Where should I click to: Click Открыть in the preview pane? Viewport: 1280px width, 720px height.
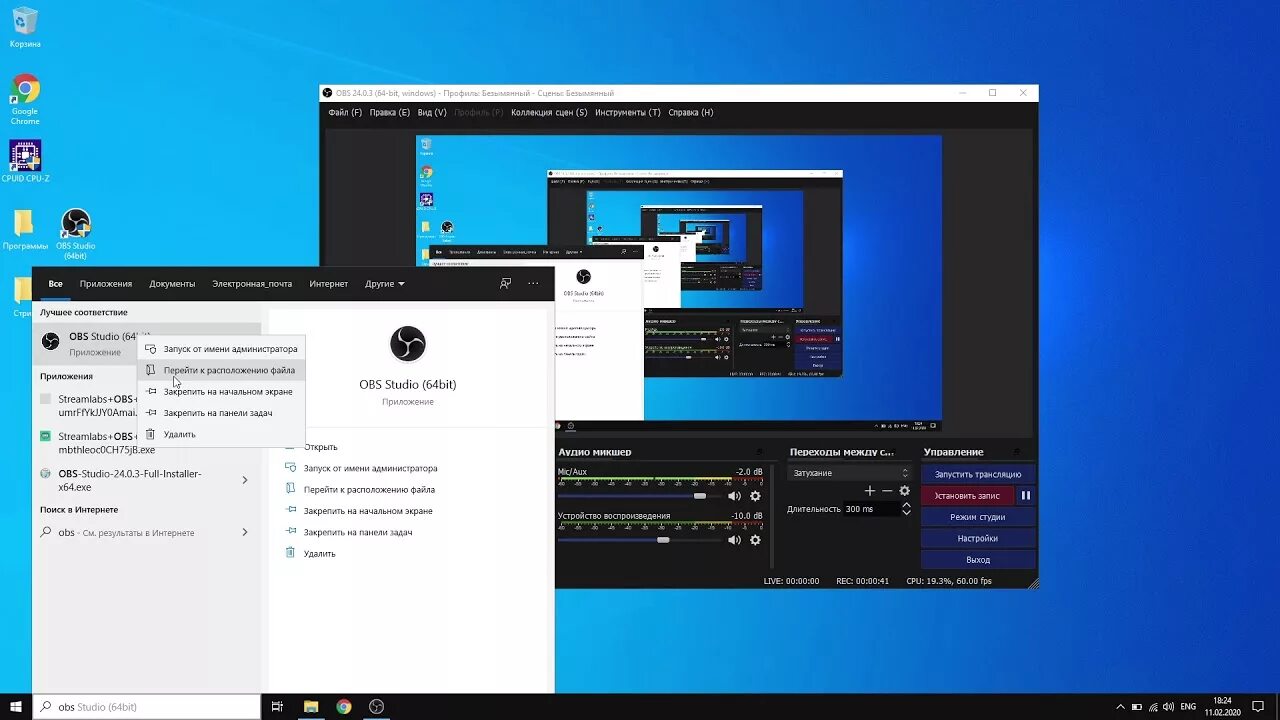(x=321, y=447)
